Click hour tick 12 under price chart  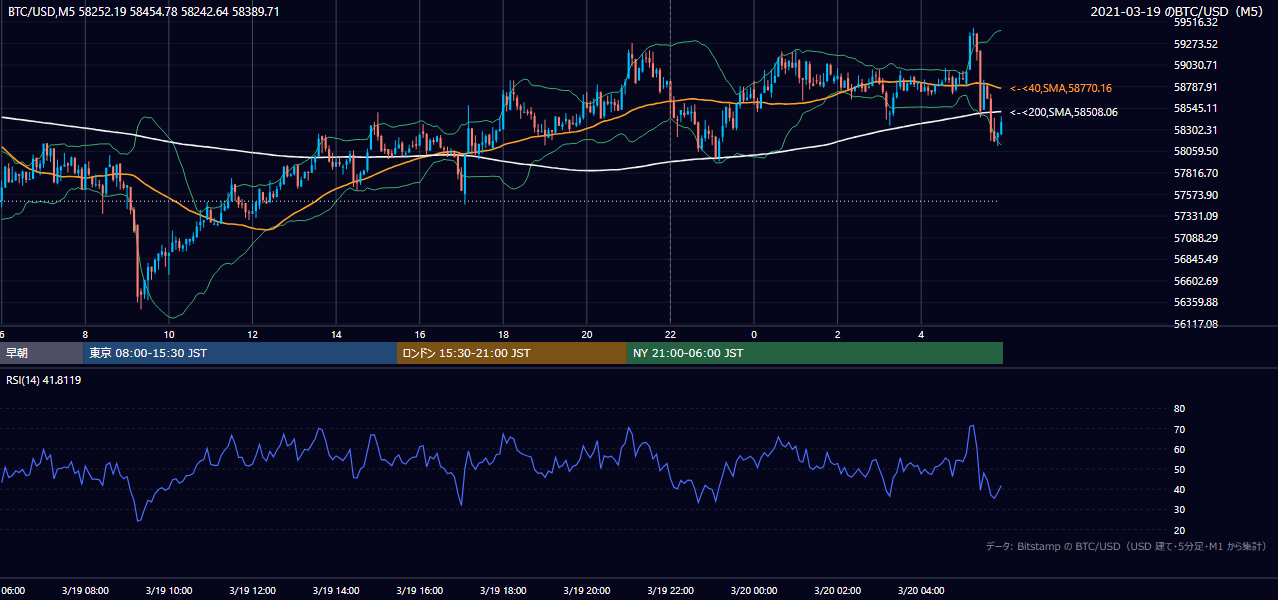pos(253,334)
